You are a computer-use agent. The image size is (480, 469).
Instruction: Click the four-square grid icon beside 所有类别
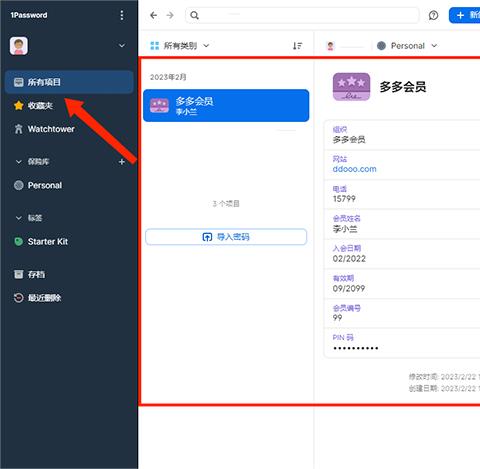pyautogui.click(x=154, y=46)
